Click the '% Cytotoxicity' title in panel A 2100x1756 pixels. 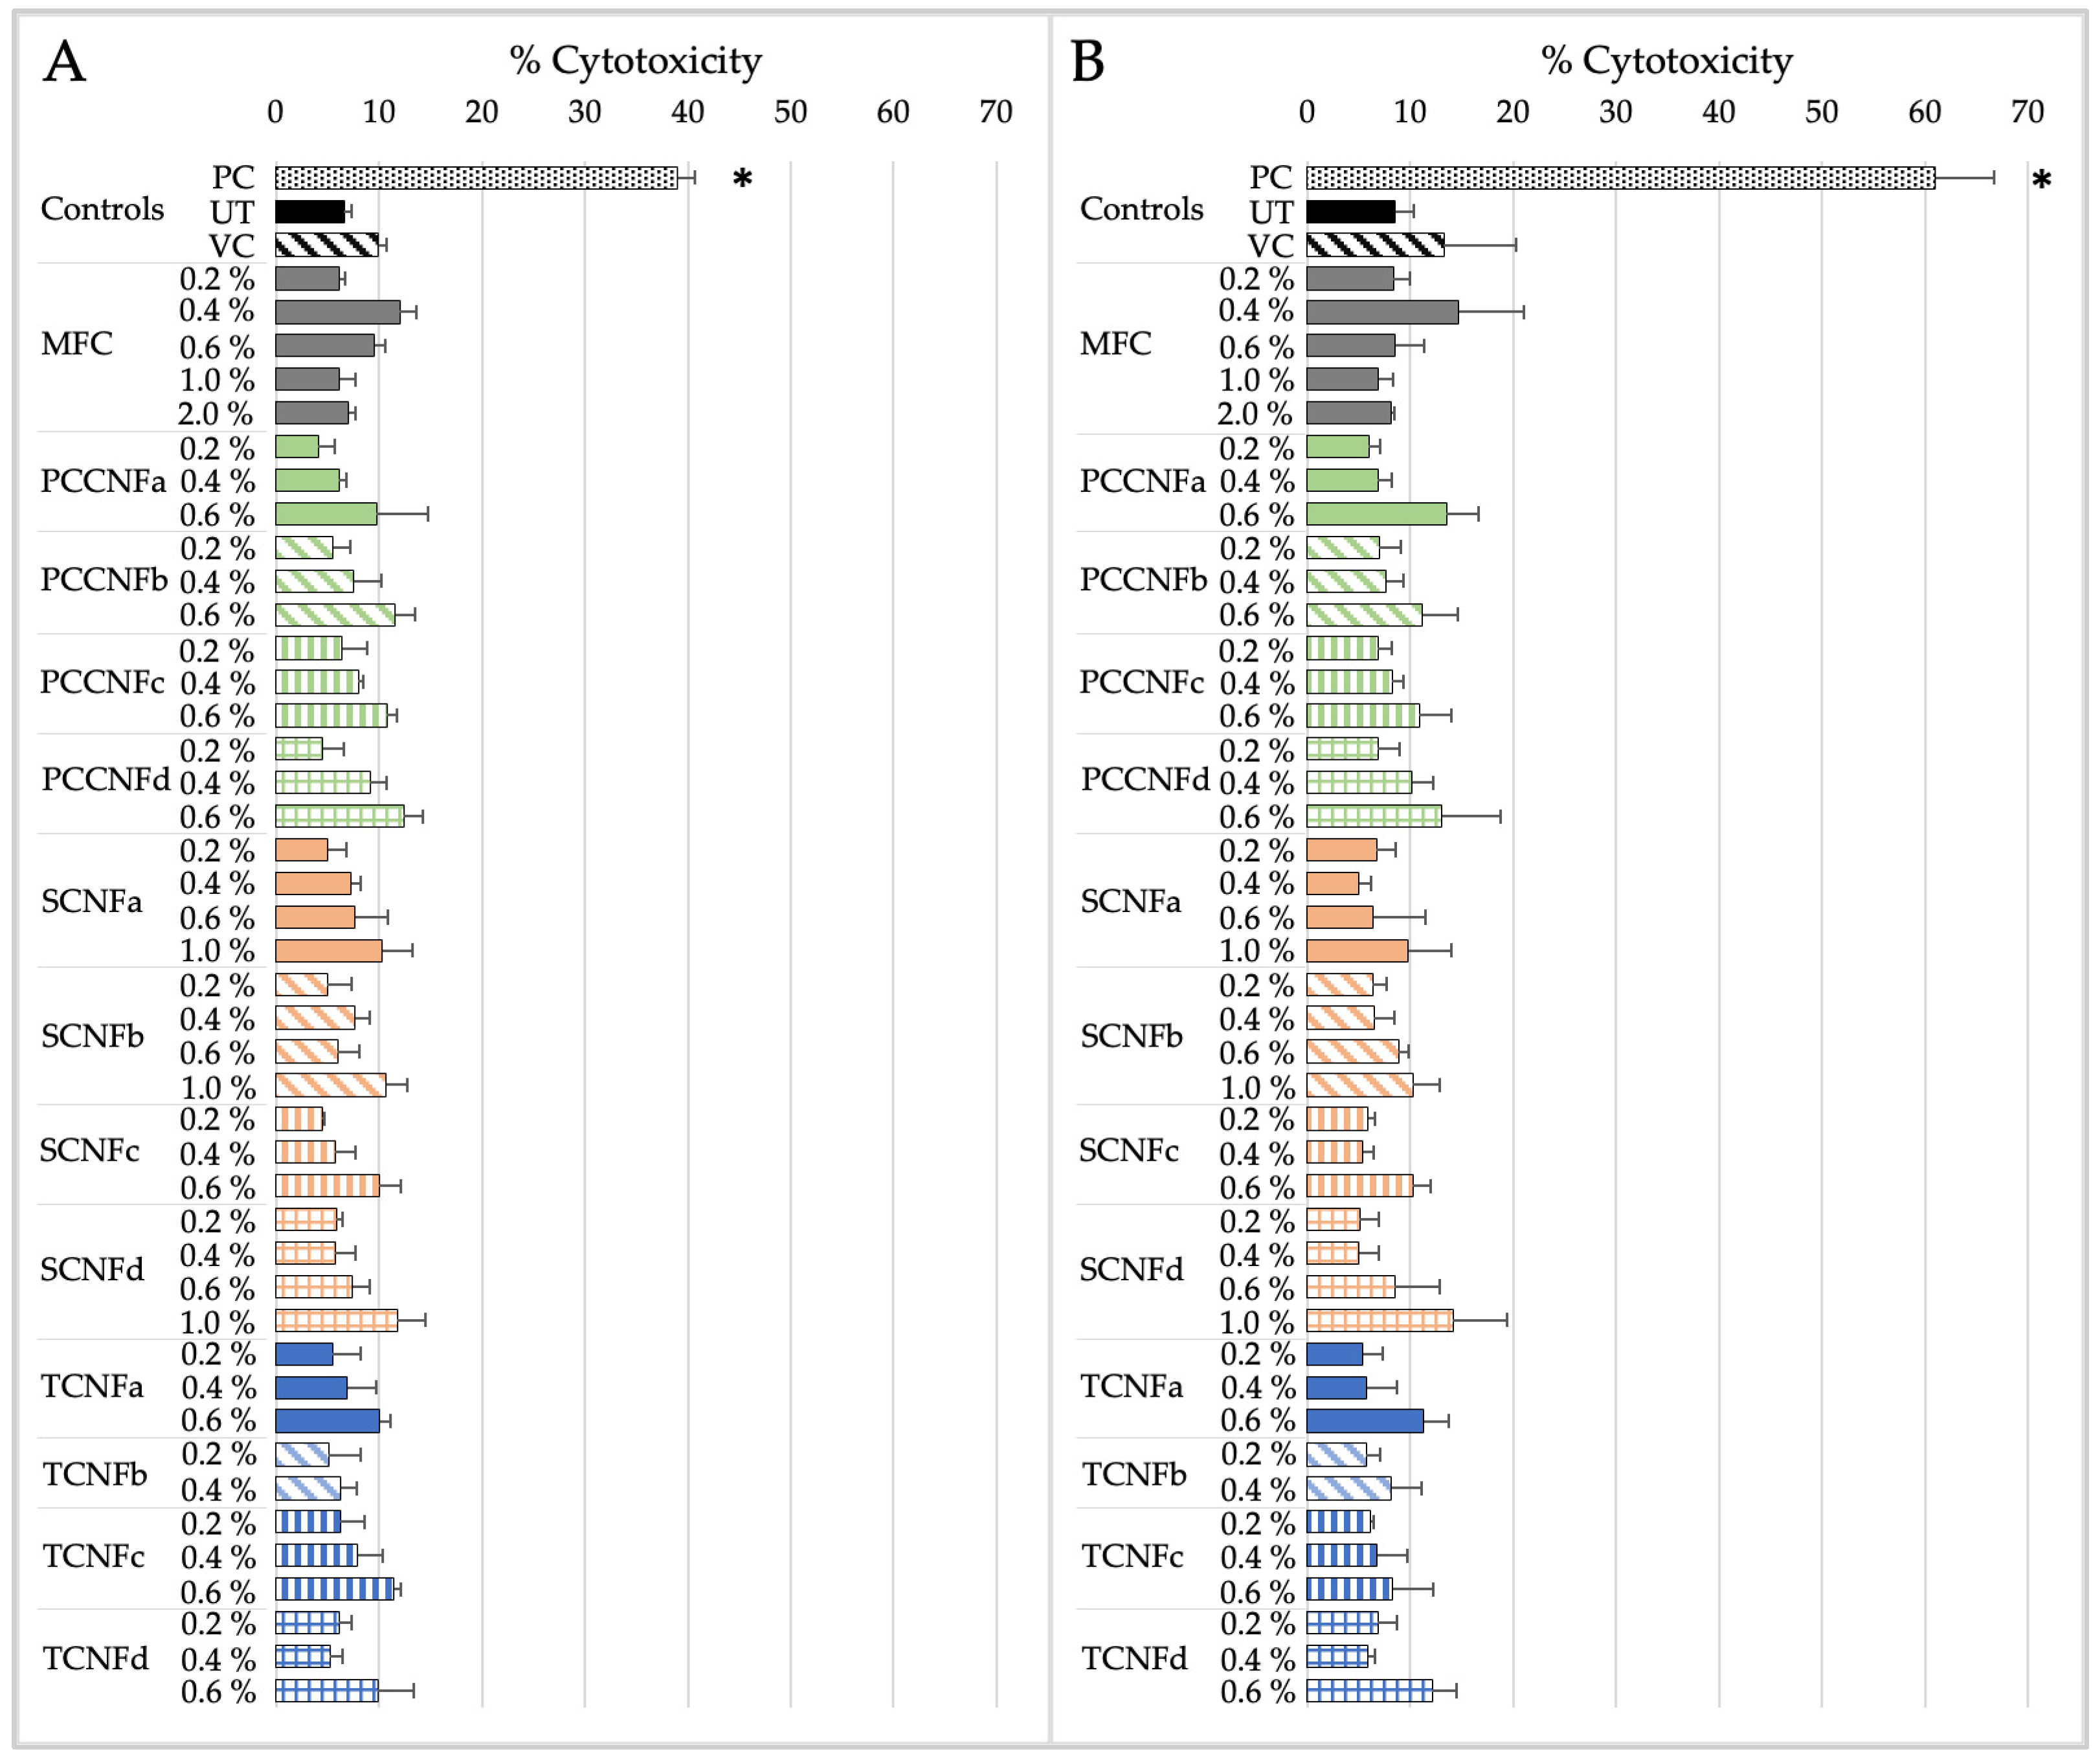coord(635,61)
